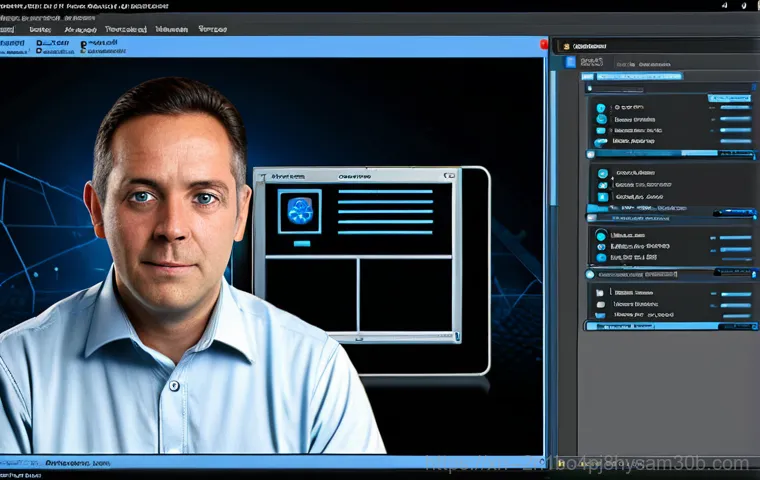Click the blue globe icon in the dialog
The width and height of the screenshot is (760, 480).
pyautogui.click(x=300, y=211)
